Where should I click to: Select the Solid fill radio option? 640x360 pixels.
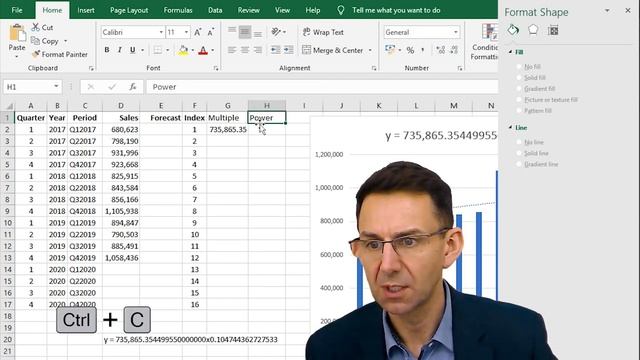pyautogui.click(x=519, y=78)
